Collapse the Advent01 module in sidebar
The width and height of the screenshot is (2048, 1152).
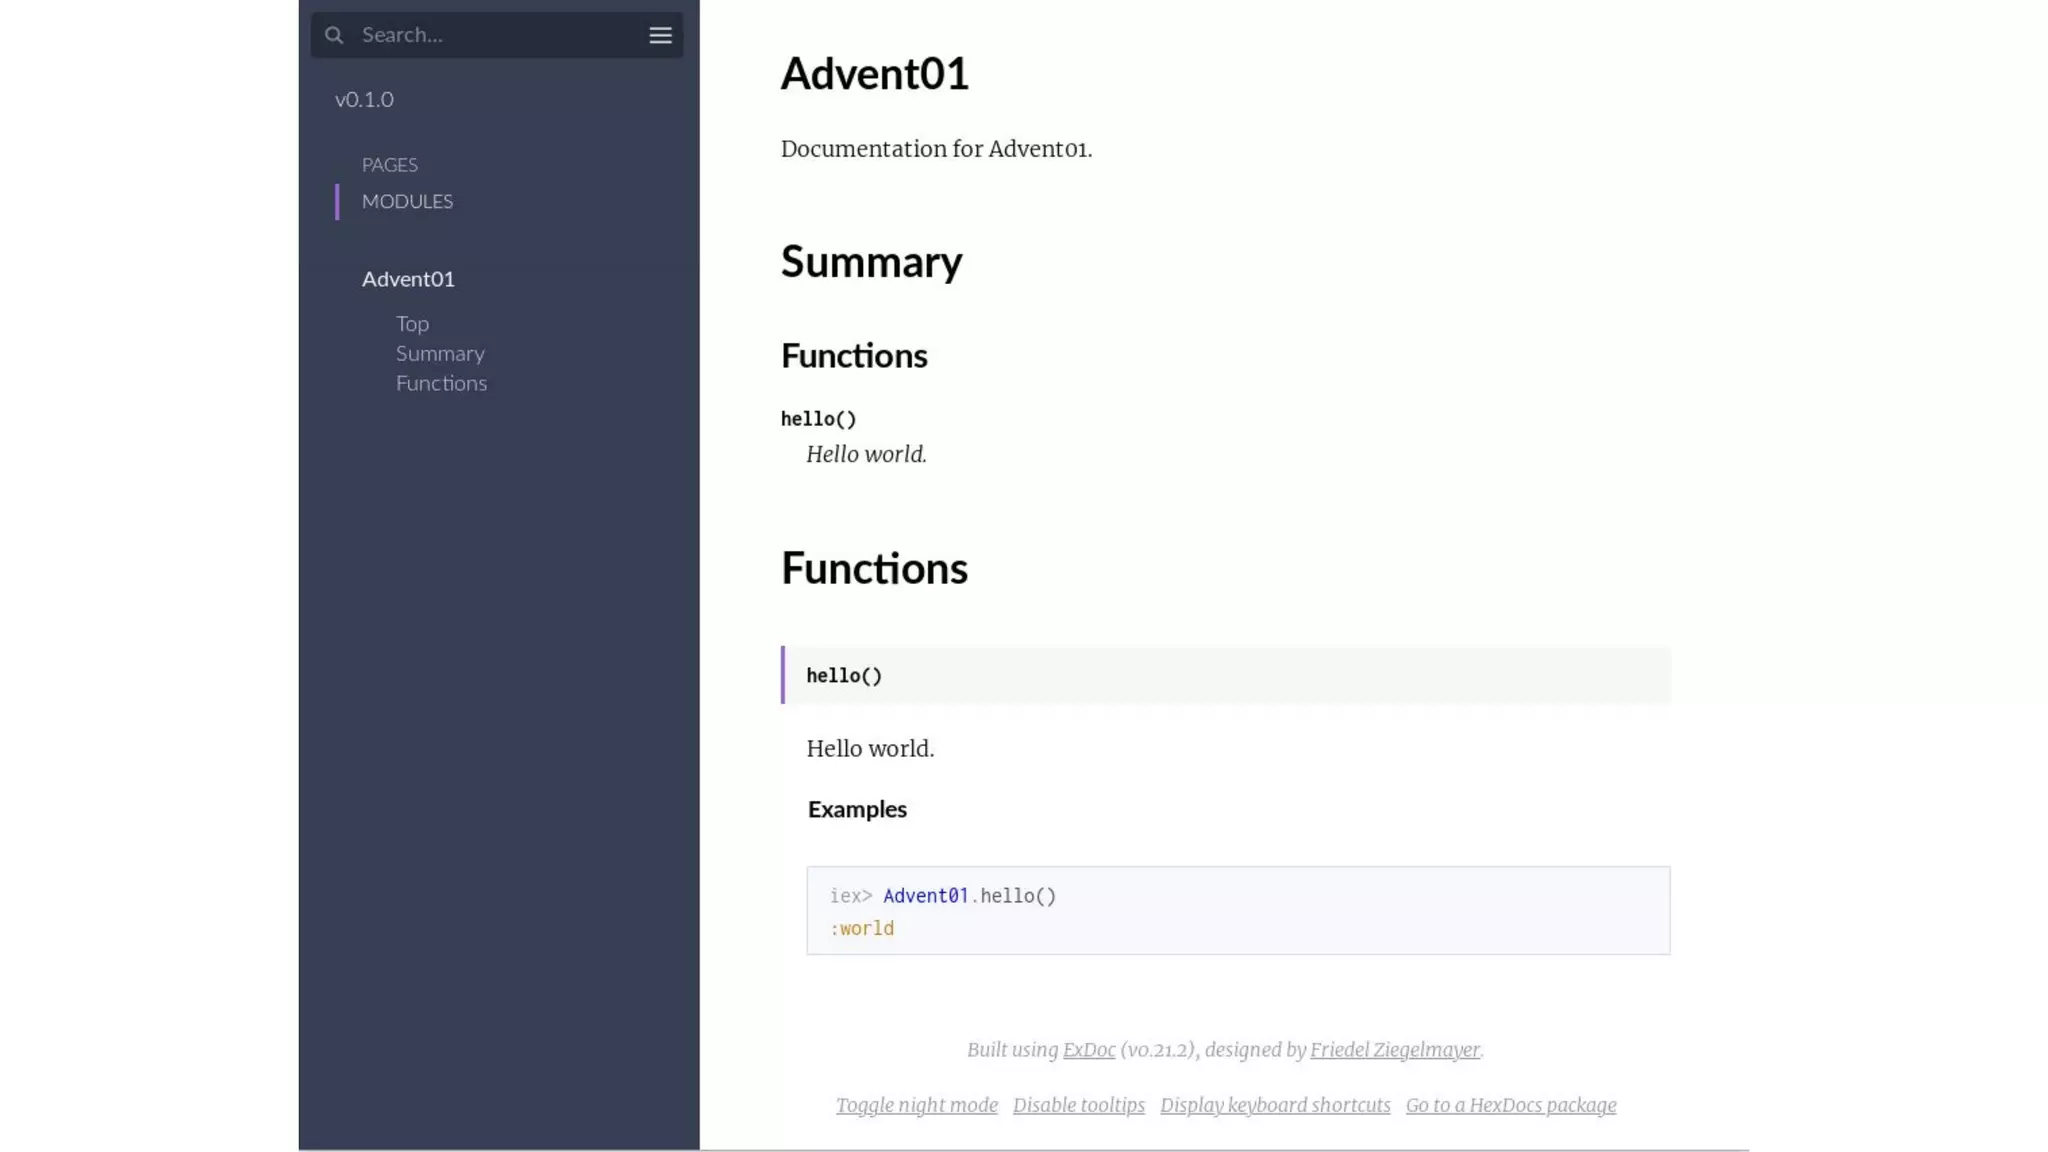click(x=408, y=279)
